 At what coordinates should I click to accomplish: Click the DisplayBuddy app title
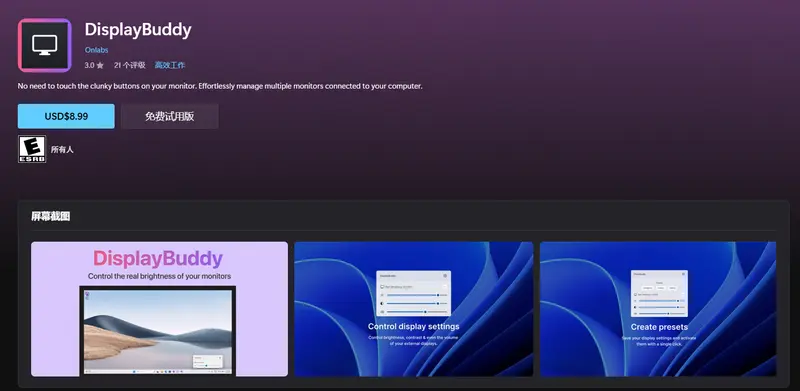click(x=138, y=30)
